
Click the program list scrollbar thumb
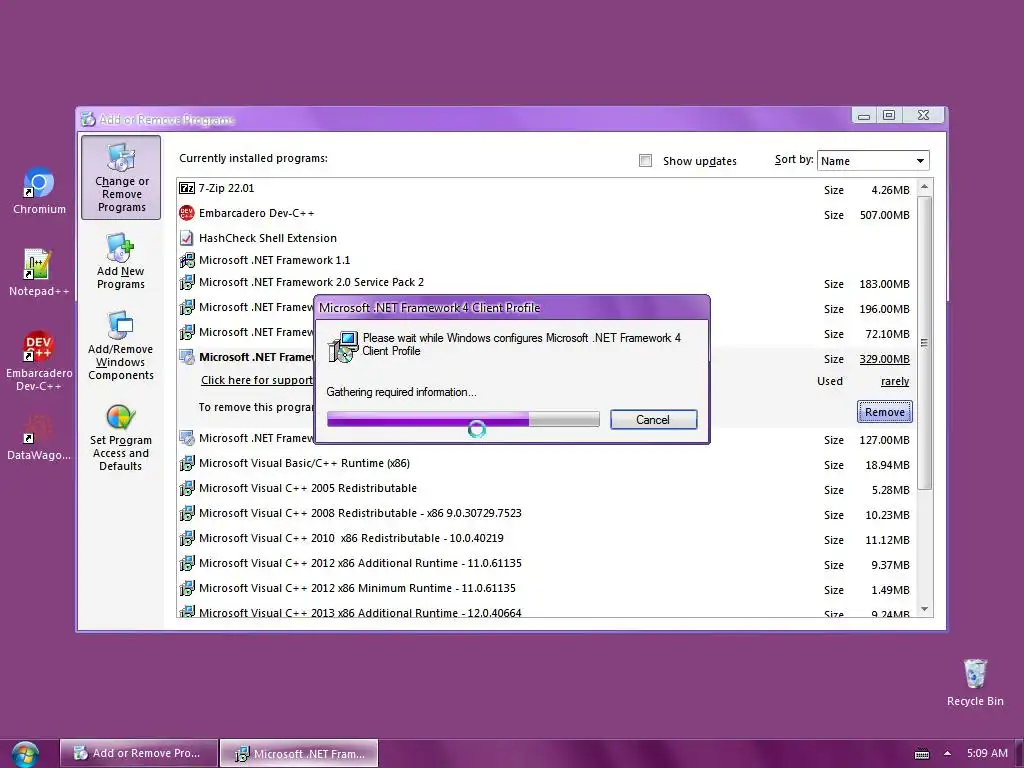[924, 342]
